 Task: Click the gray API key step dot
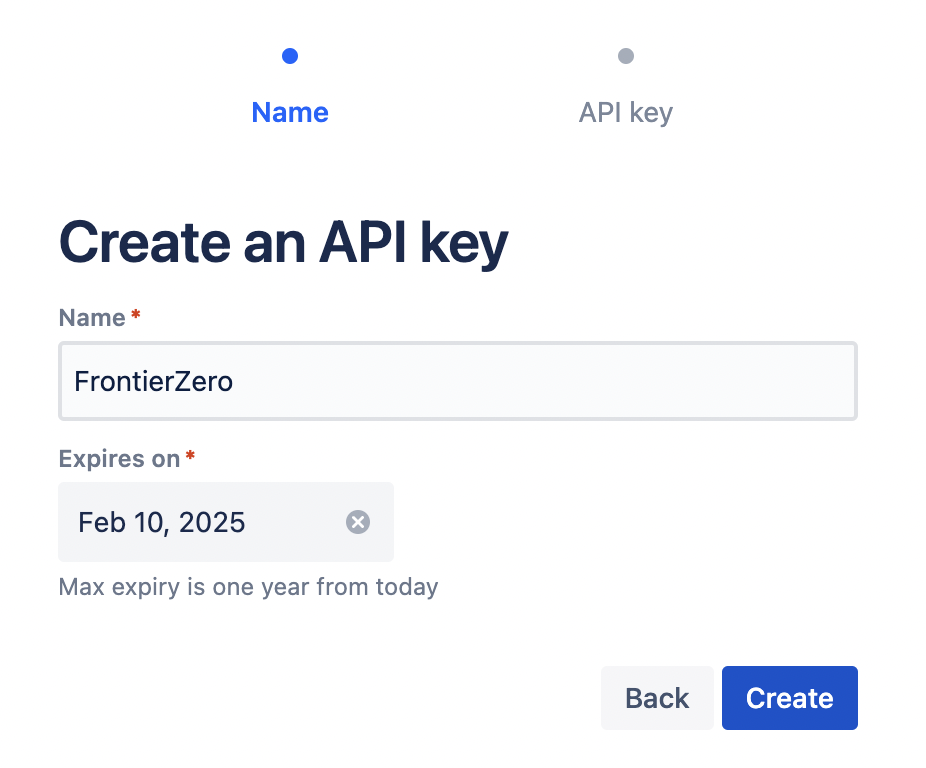point(626,56)
